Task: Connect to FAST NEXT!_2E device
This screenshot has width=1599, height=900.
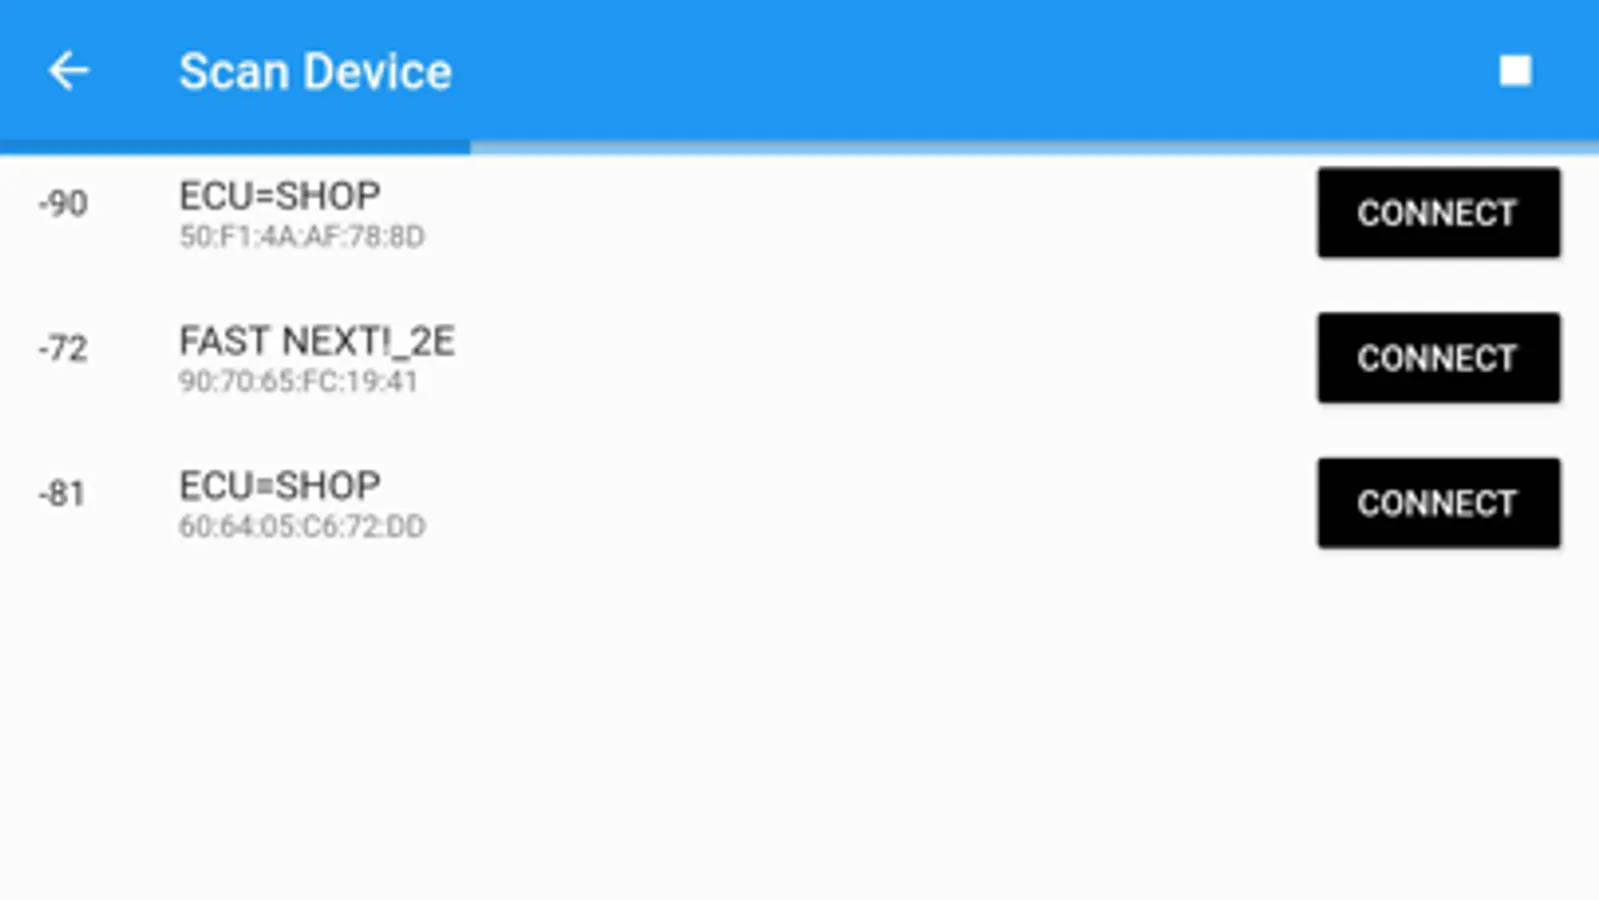Action: [1438, 358]
